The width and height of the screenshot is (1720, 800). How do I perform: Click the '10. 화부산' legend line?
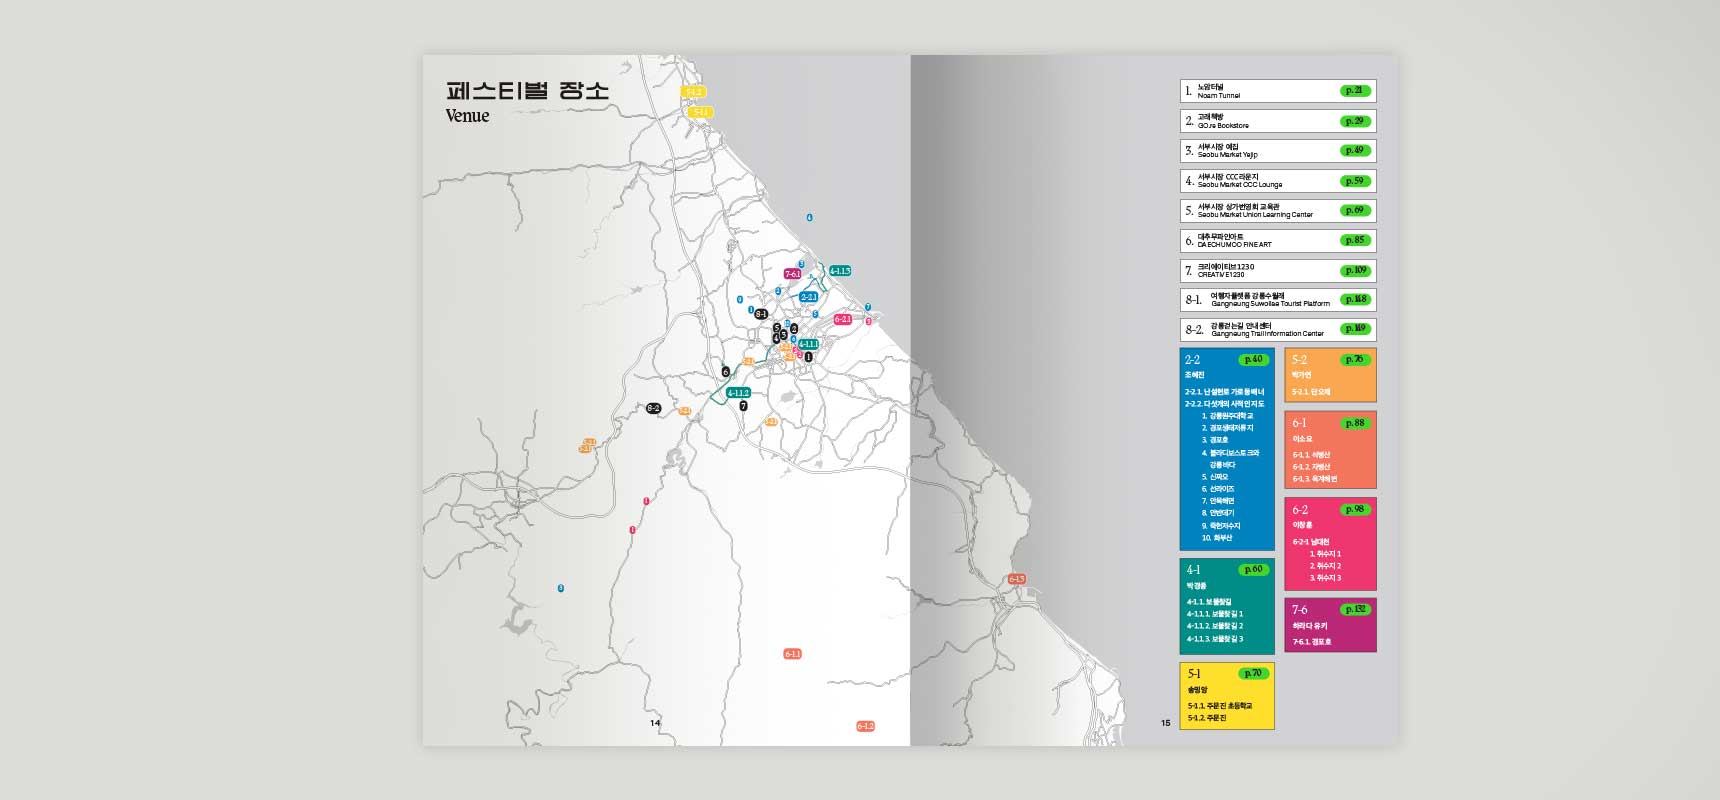[1217, 538]
